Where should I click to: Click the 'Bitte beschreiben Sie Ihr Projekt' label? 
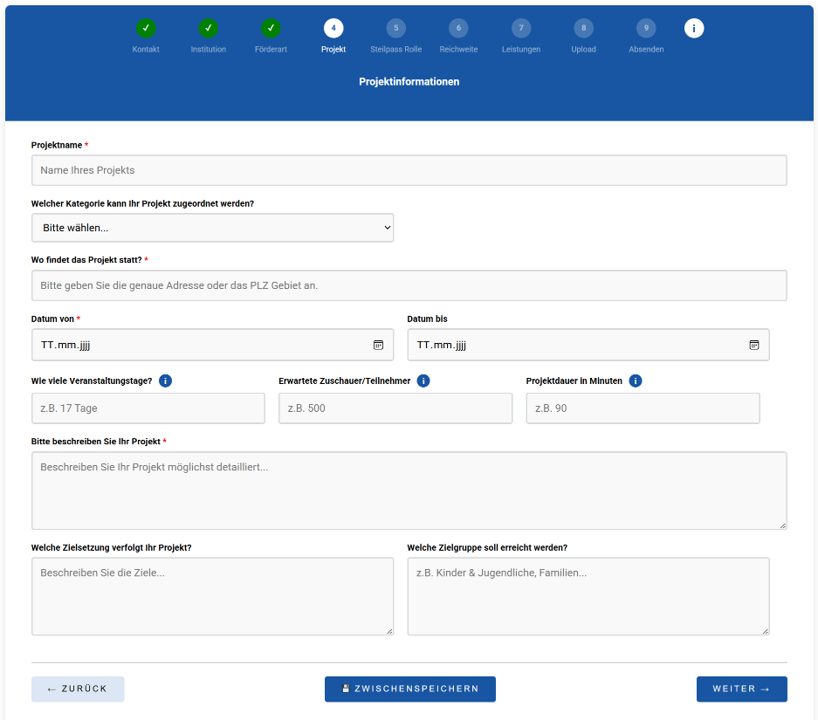(96, 441)
